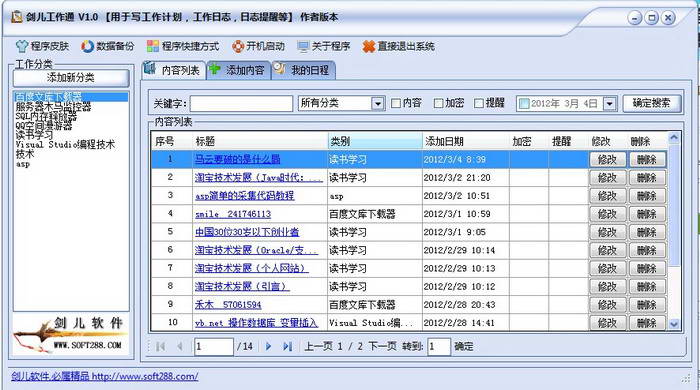Go to first page arrow icon
700x390 pixels.
coord(160,346)
